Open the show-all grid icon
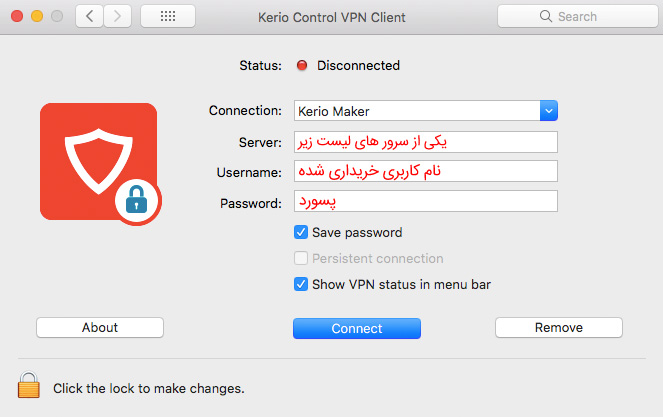 tap(168, 17)
